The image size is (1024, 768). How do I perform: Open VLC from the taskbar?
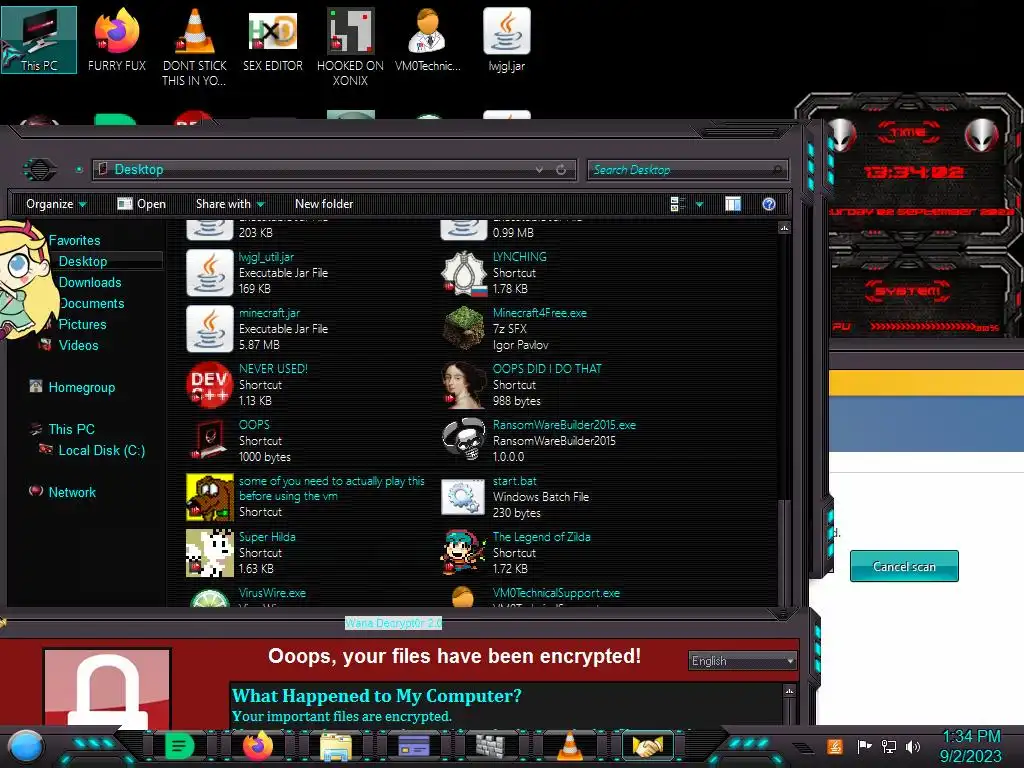pos(569,746)
